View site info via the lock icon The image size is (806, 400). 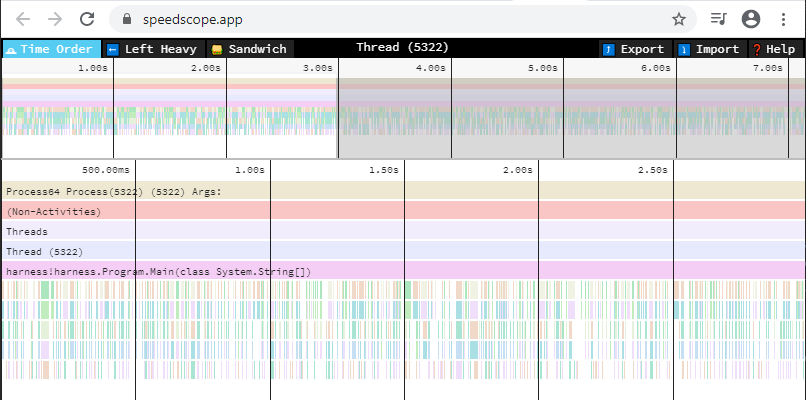click(x=127, y=19)
